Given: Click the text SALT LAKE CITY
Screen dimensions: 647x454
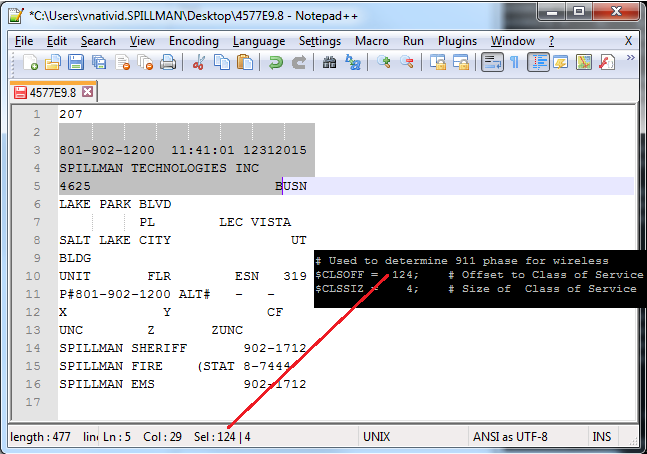Looking at the screenshot, I should 115,240.
